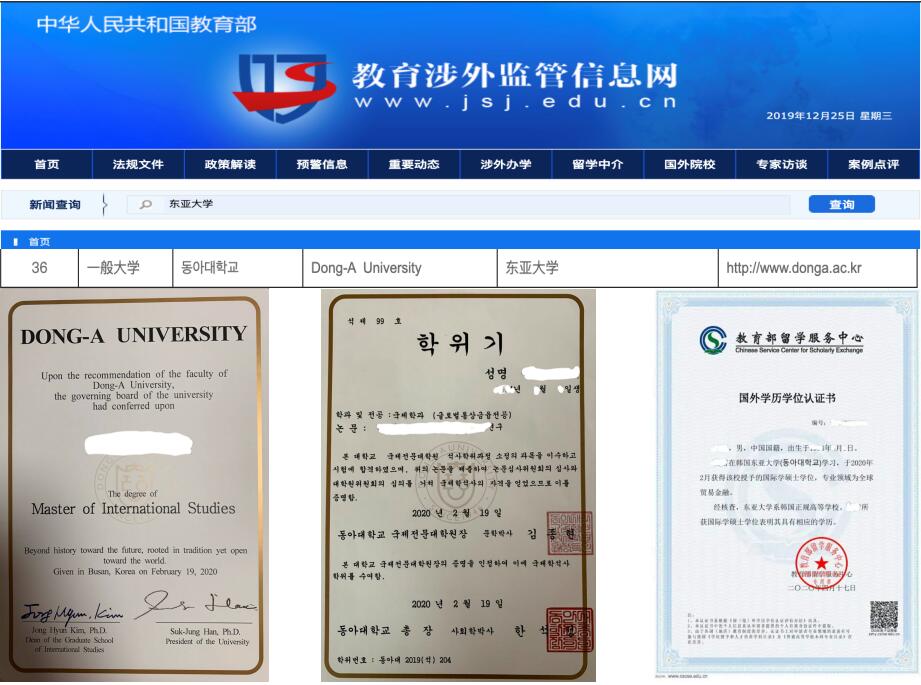921x685 pixels.
Task: Open the 案例点评 menu item
Action: 873,164
